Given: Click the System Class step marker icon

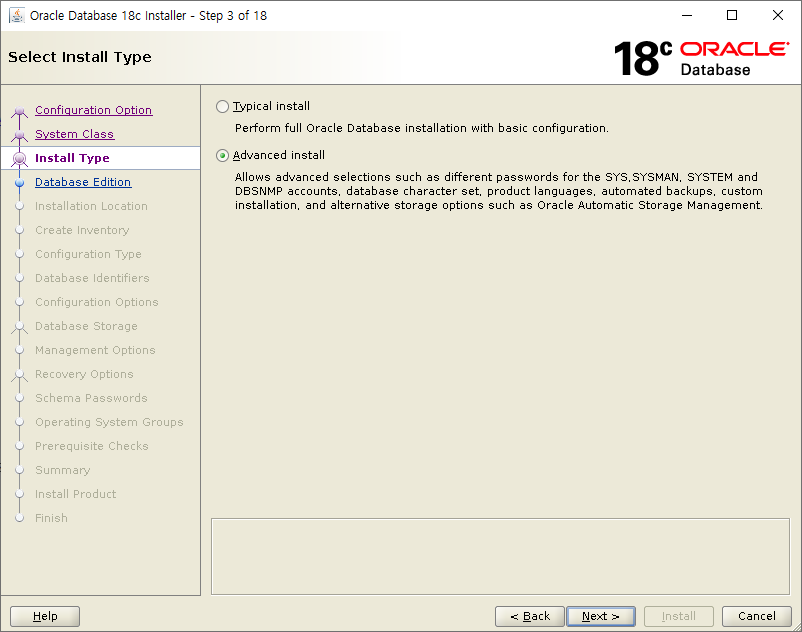Looking at the screenshot, I should (x=19, y=136).
